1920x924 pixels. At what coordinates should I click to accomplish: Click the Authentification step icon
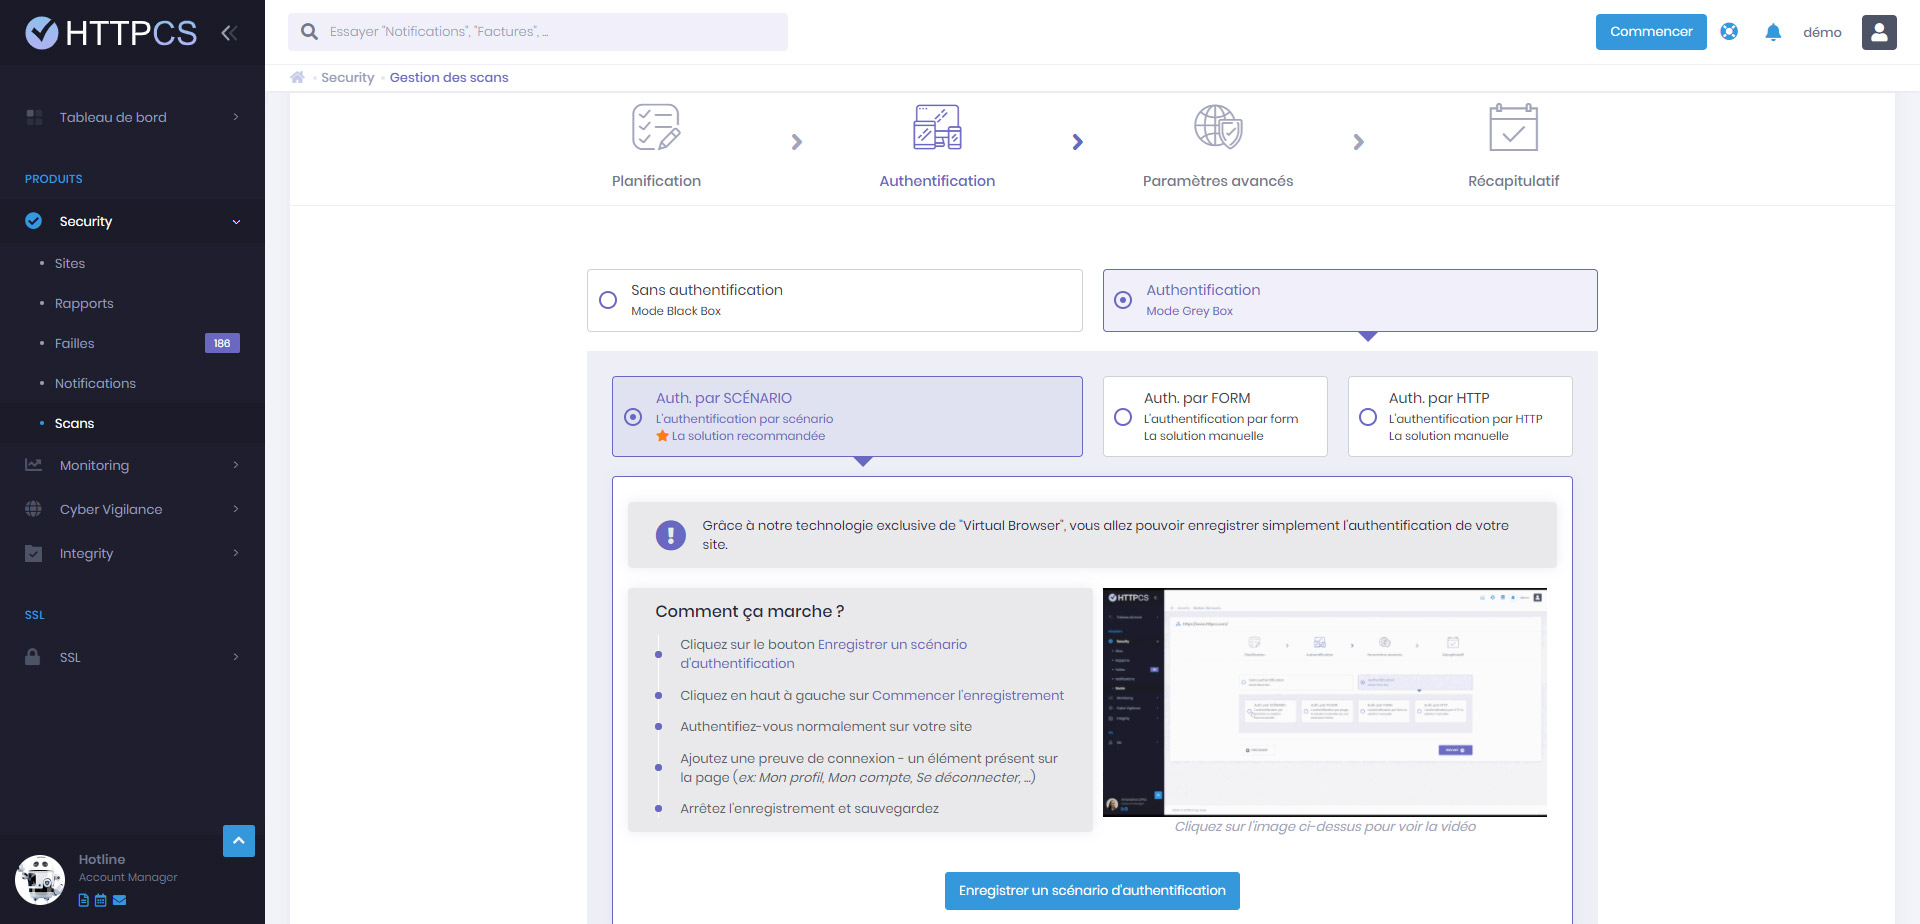click(937, 127)
